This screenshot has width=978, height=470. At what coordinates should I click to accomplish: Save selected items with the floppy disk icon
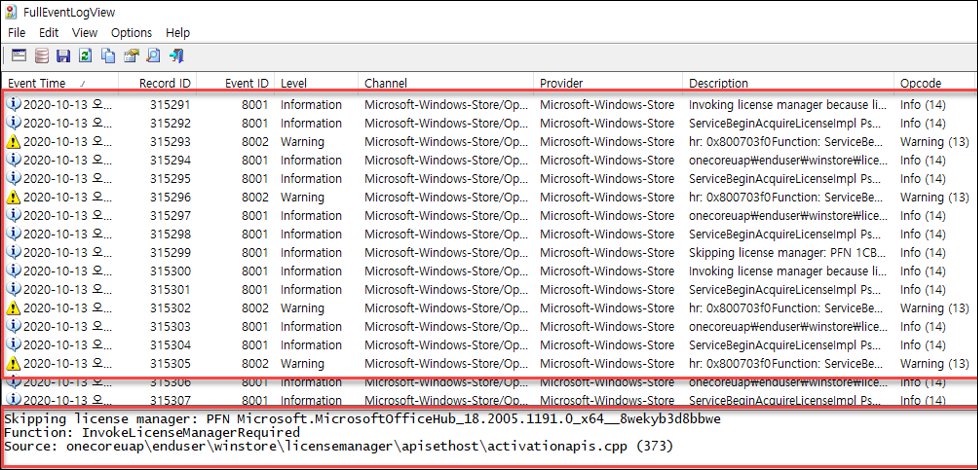63,56
